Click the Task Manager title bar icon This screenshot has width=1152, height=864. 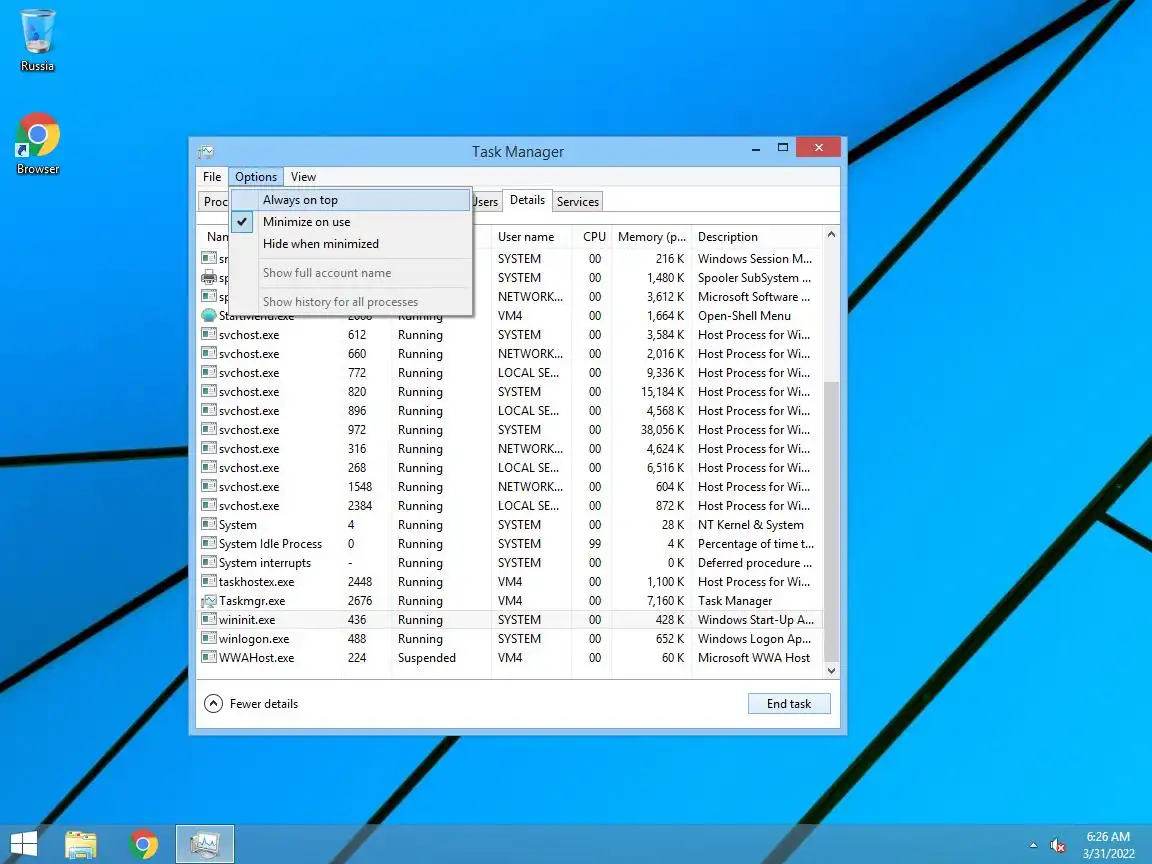coord(206,152)
